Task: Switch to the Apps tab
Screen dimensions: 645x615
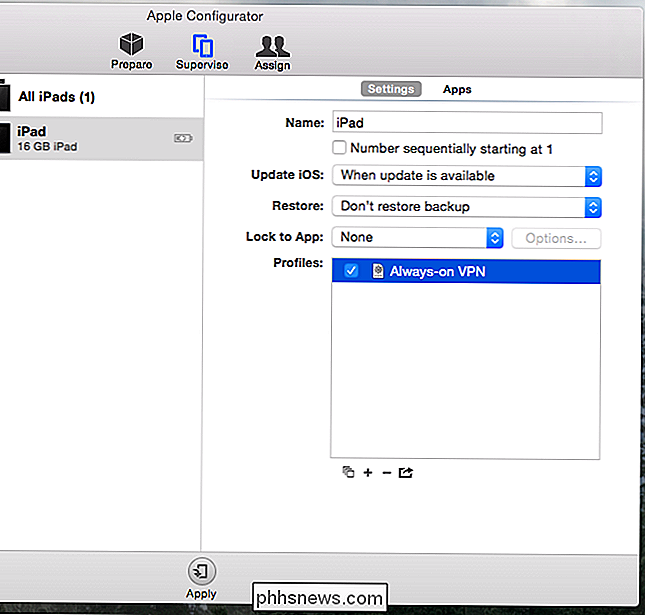Action: (457, 89)
